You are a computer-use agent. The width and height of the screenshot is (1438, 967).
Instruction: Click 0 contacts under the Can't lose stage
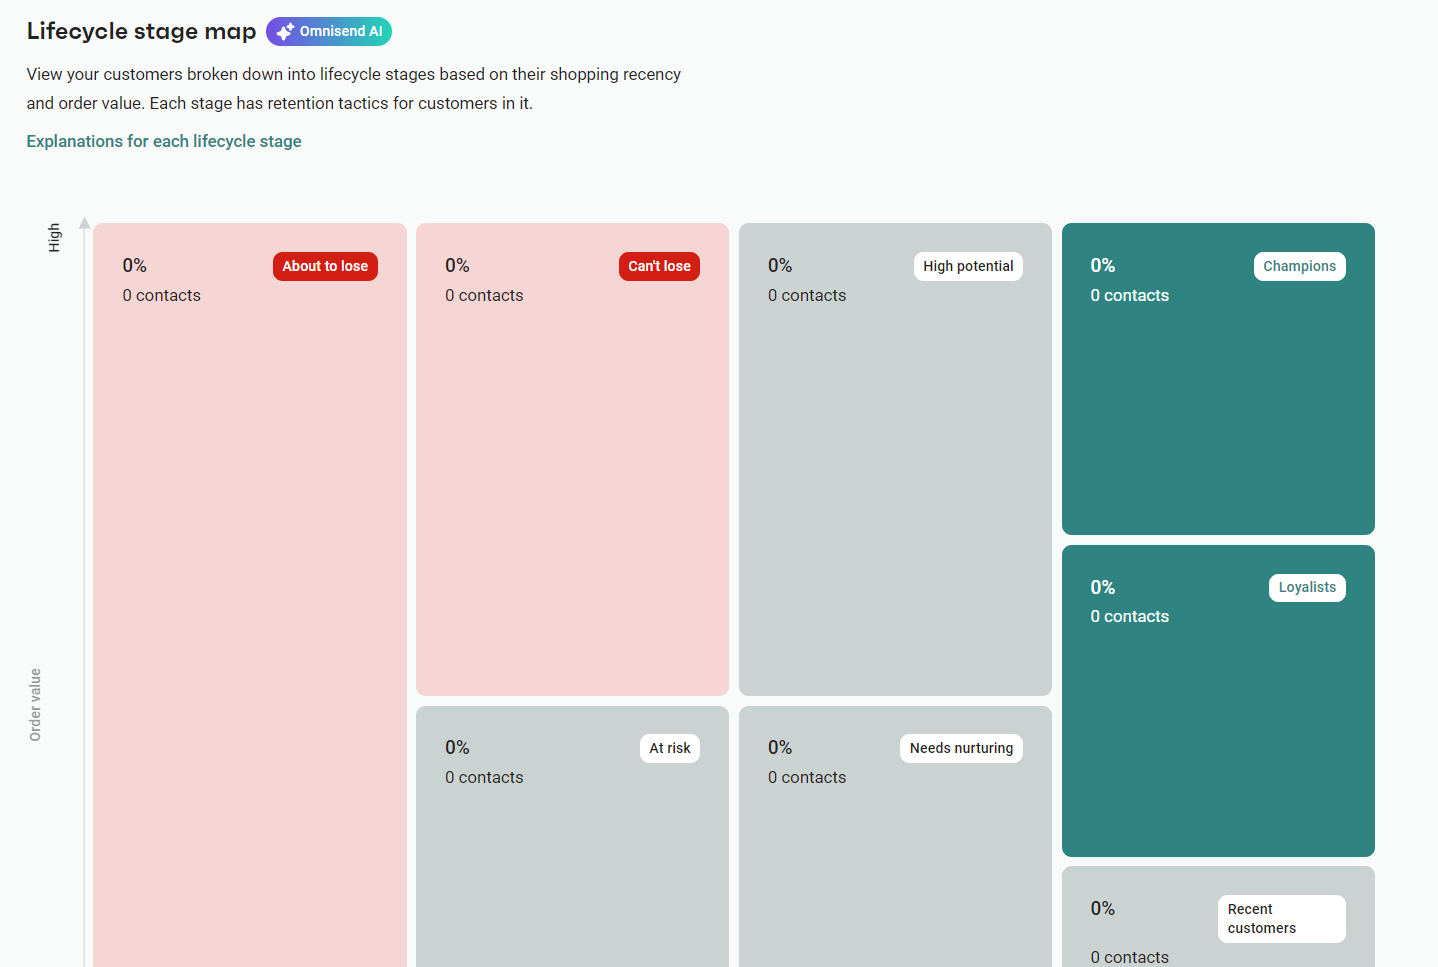(x=484, y=295)
